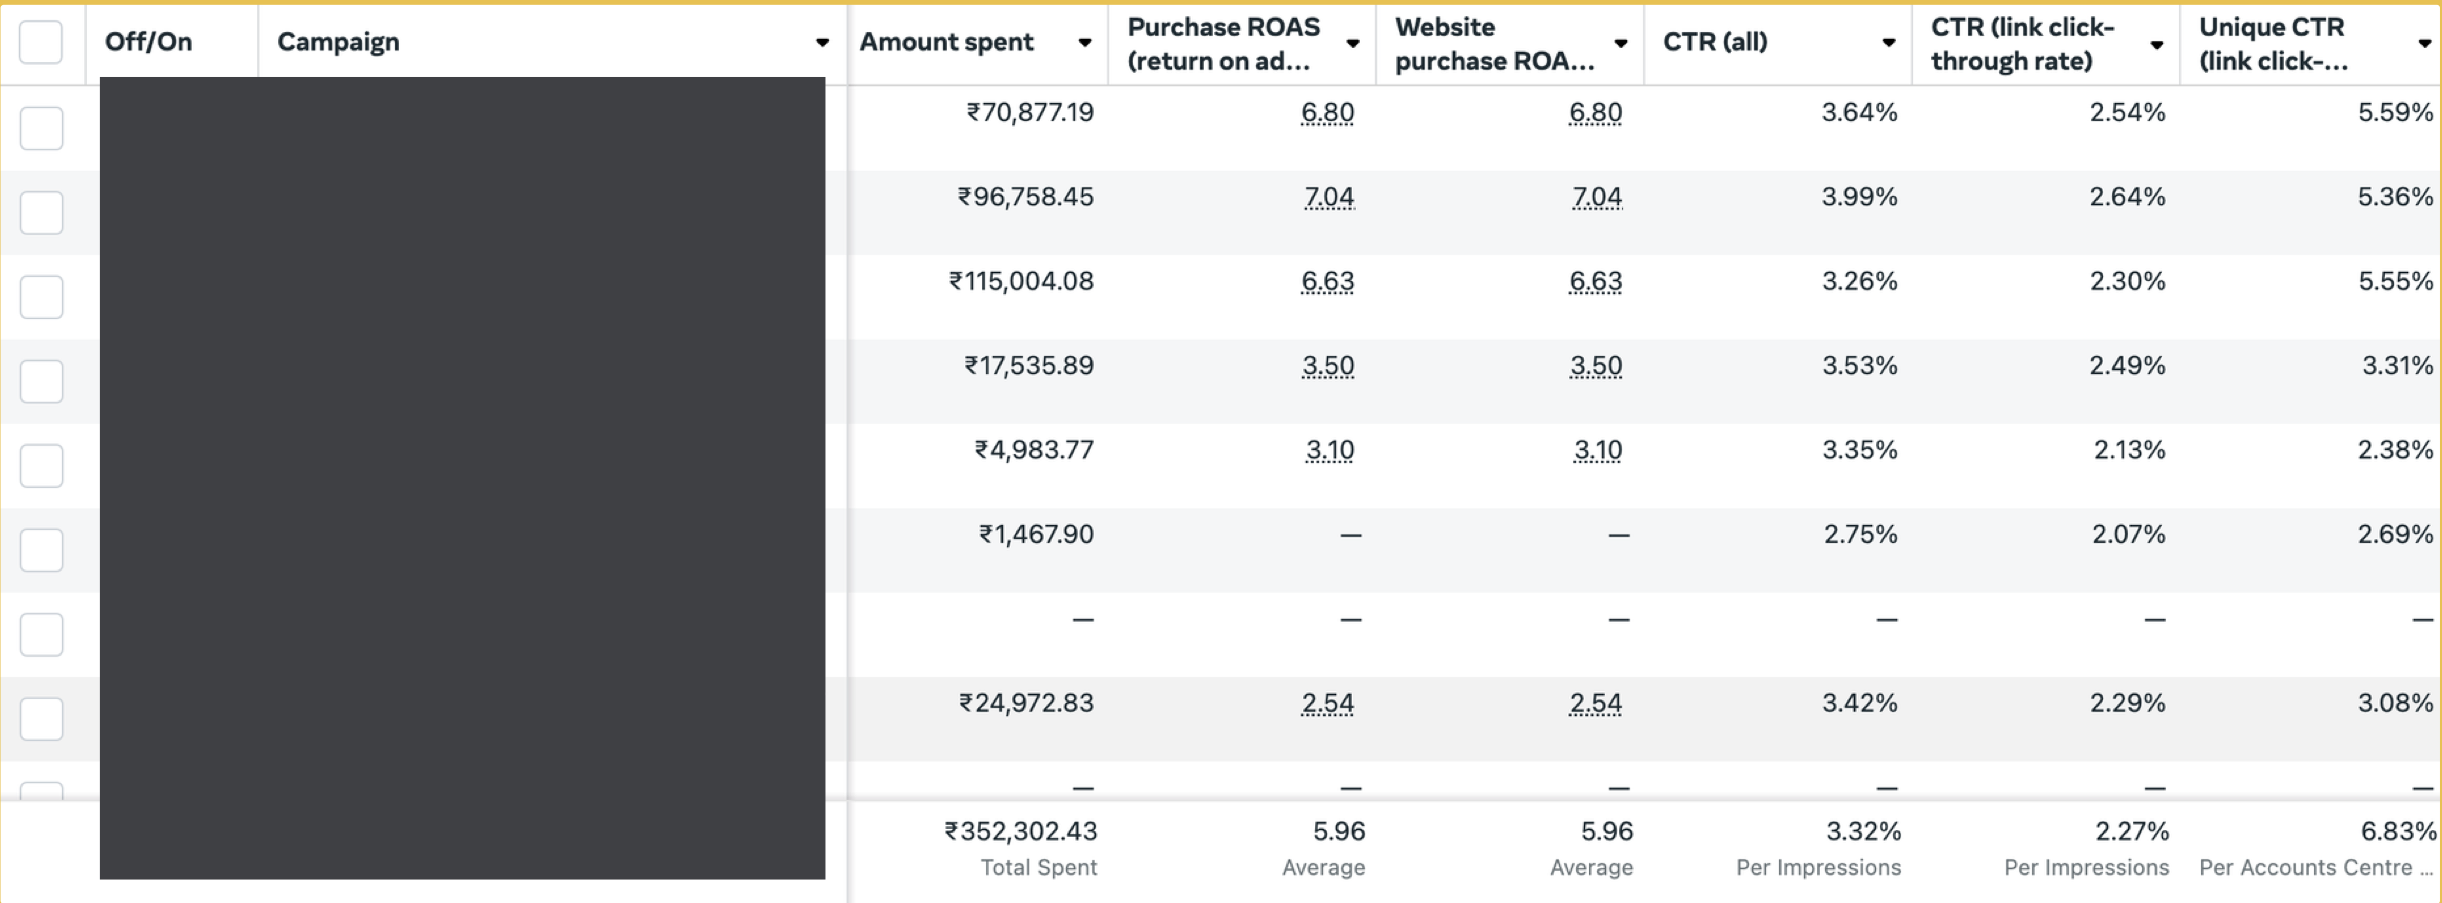Tick checkbox beside the ₹115,004.08 row
Image resolution: width=2442 pixels, height=903 pixels.
point(41,297)
